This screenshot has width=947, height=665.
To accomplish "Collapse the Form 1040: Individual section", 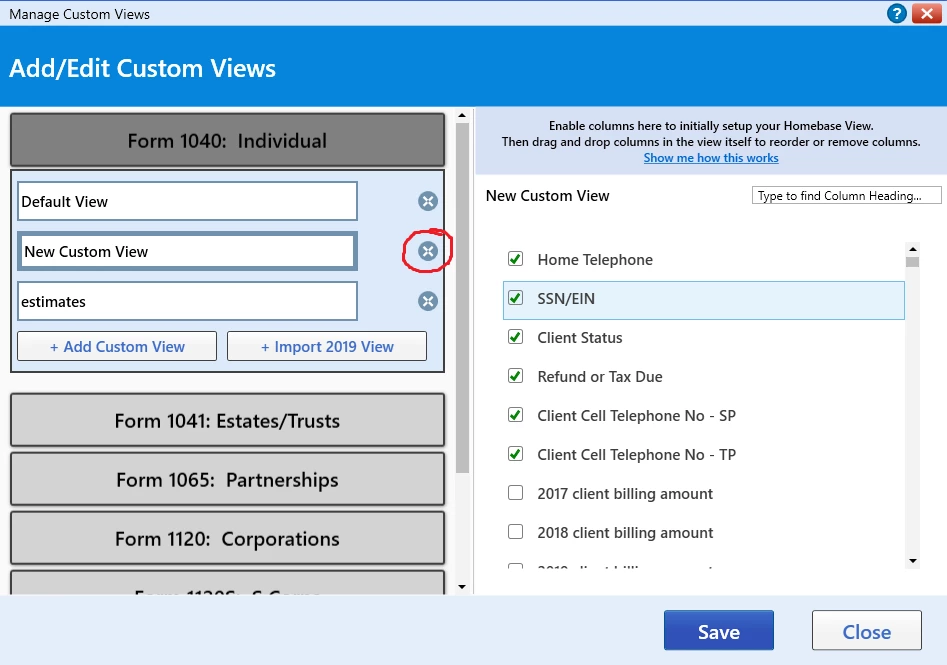I will (227, 140).
